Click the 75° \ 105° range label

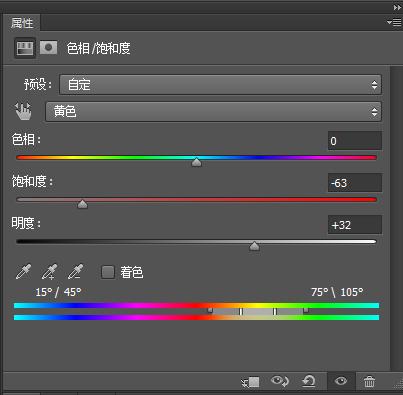click(337, 292)
